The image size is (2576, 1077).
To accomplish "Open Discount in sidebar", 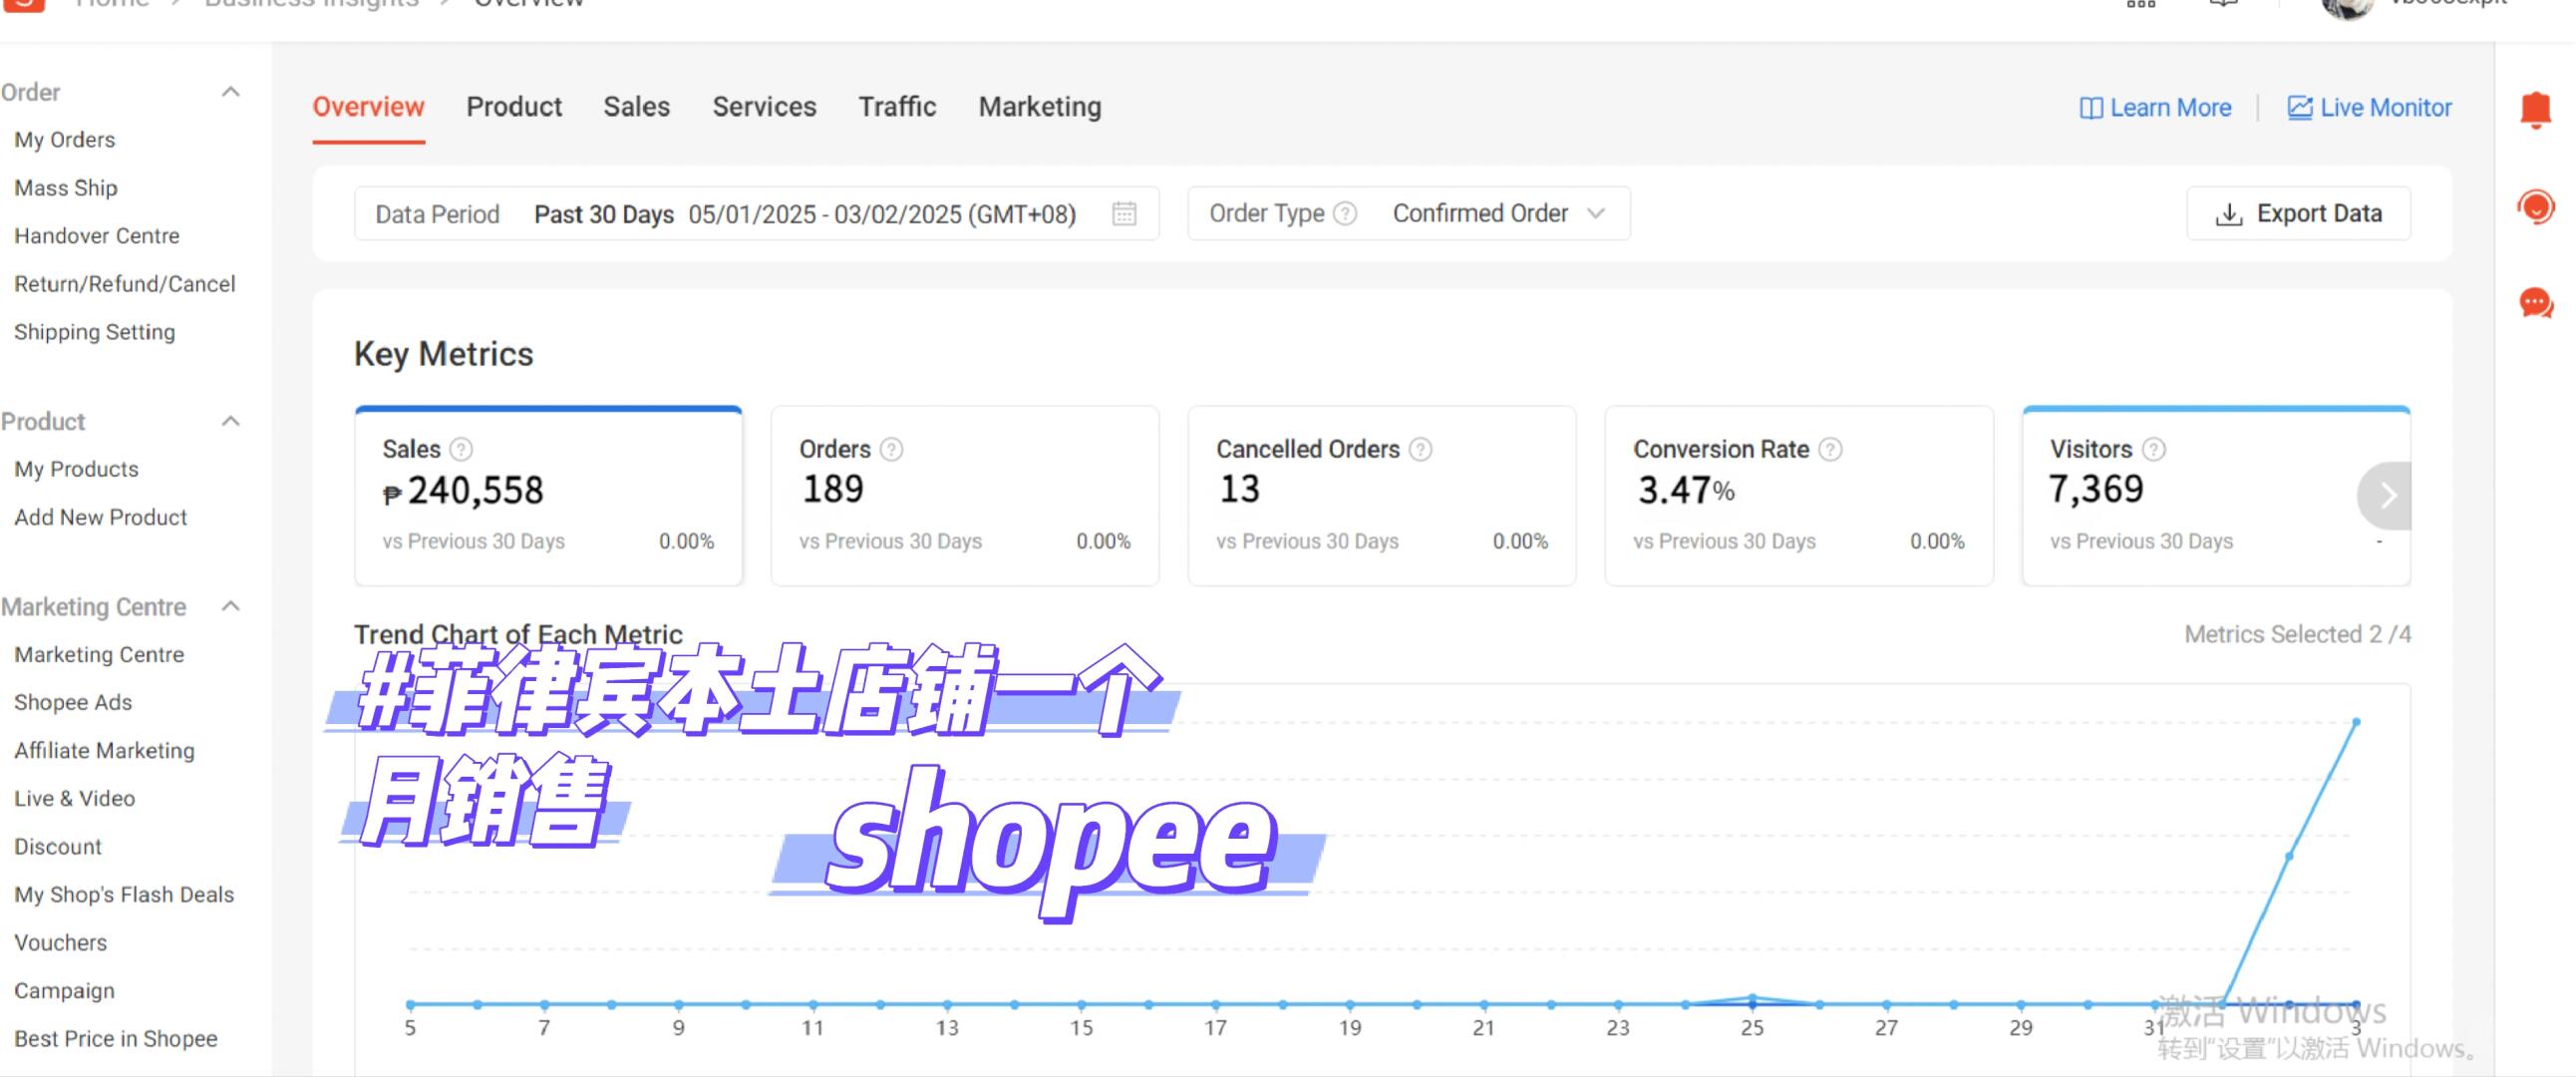I will pyautogui.click(x=58, y=846).
